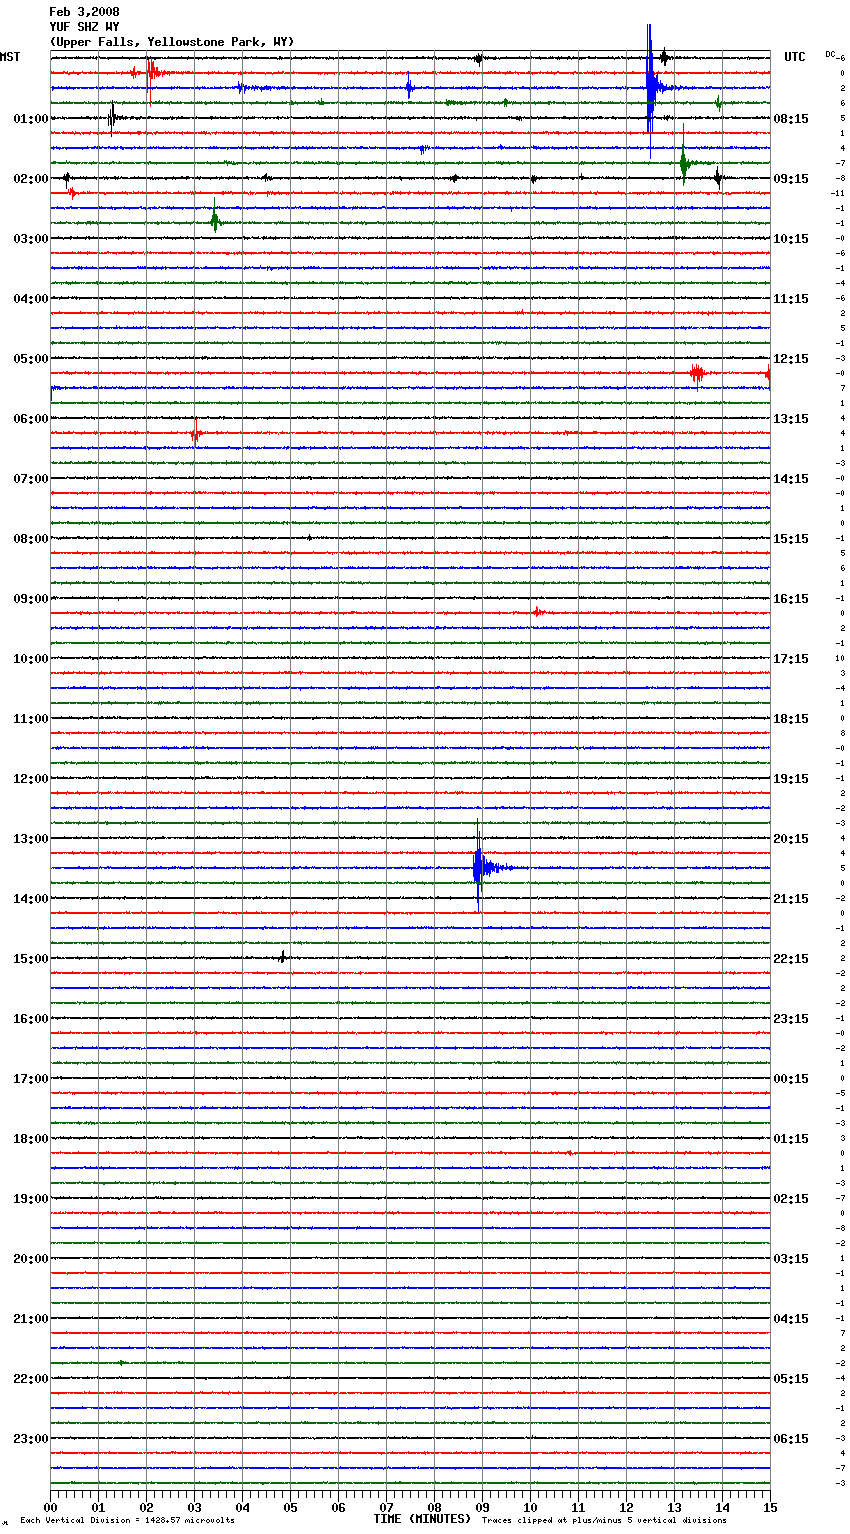Select the 03:00 MST hour label
850x1534 pixels.
(x=31, y=239)
